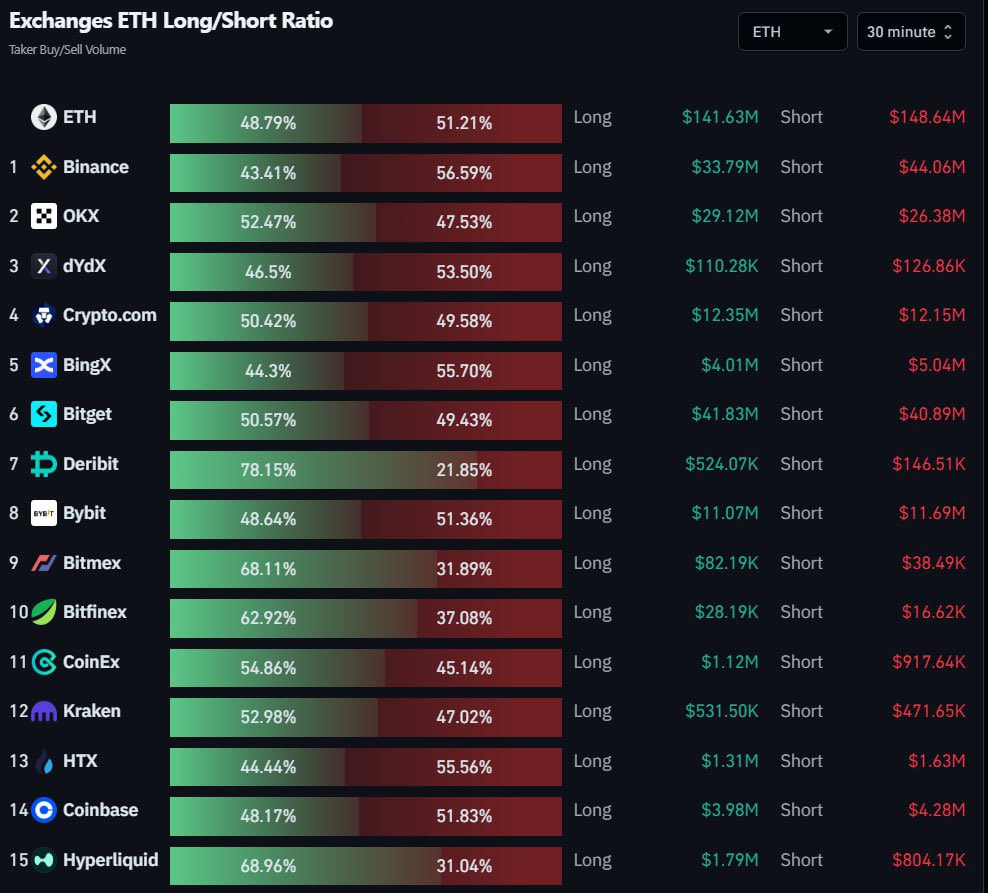
Task: Click the Coinbase logo icon
Action: click(x=43, y=810)
